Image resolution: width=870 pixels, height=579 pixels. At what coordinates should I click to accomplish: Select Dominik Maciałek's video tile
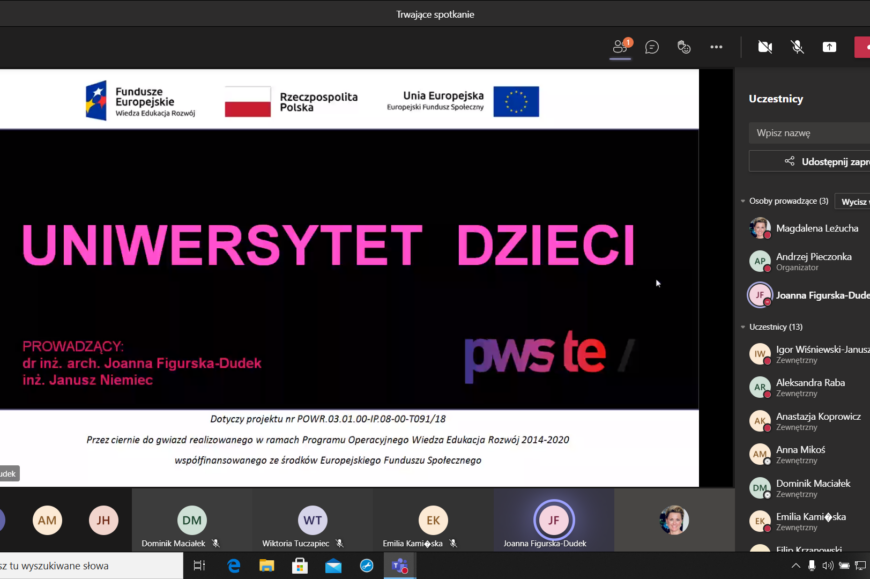point(191,520)
